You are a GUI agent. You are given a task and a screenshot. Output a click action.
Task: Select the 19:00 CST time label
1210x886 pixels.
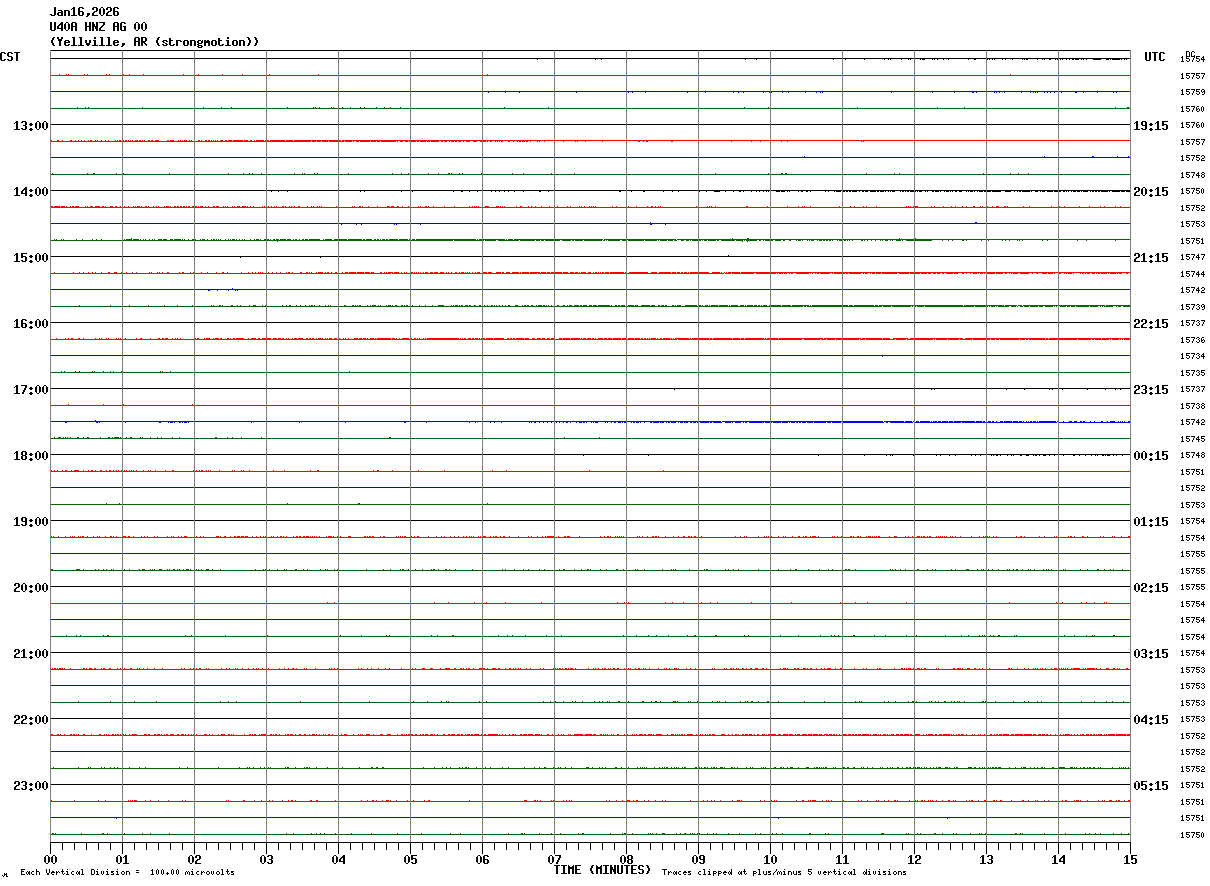tap(31, 522)
